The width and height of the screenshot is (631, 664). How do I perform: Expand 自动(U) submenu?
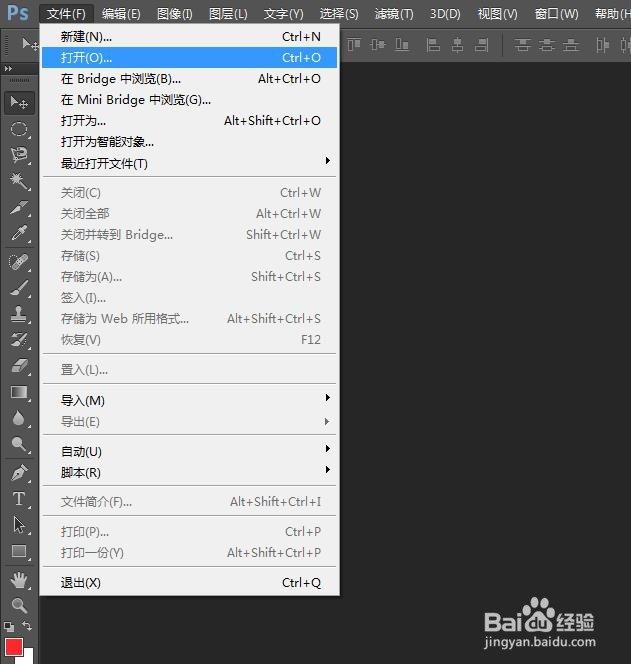[190, 451]
